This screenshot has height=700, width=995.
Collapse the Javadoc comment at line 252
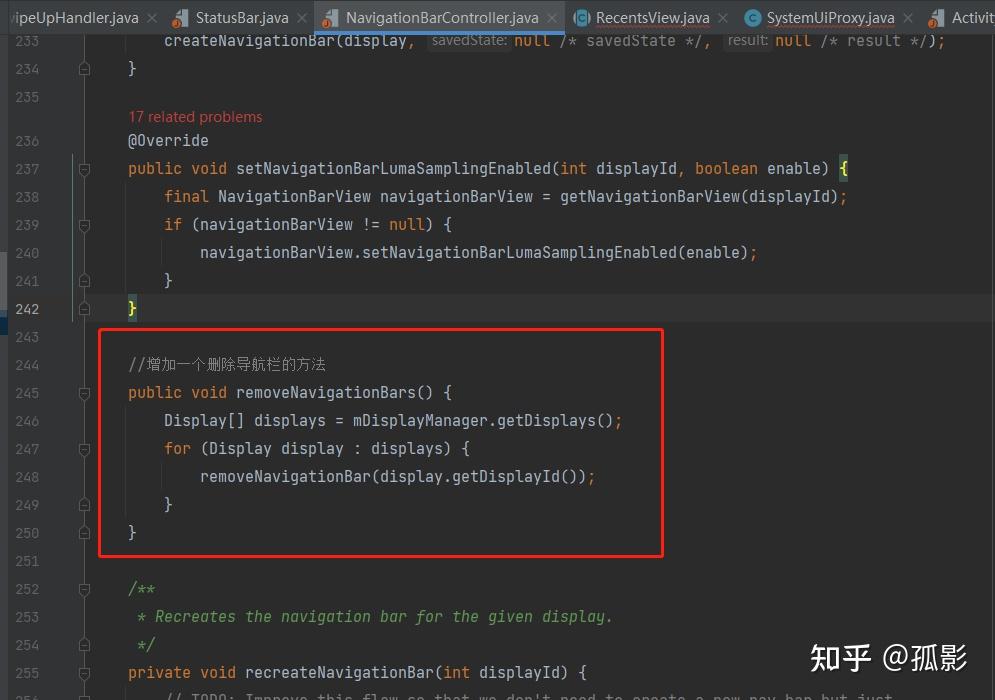click(x=84, y=590)
